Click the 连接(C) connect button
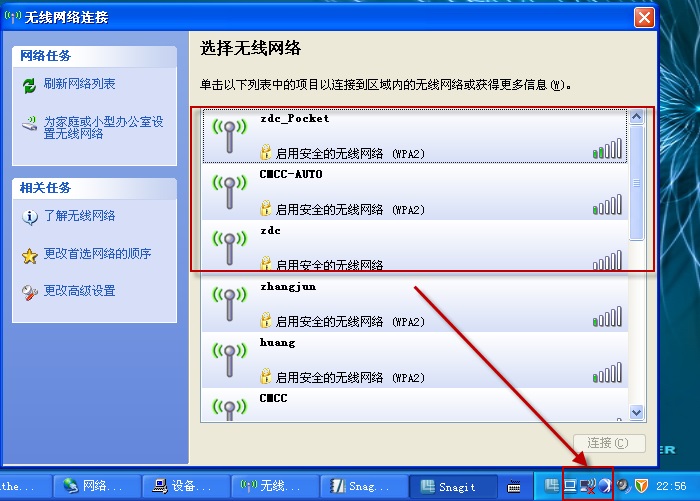The image size is (700, 501). coord(609,443)
